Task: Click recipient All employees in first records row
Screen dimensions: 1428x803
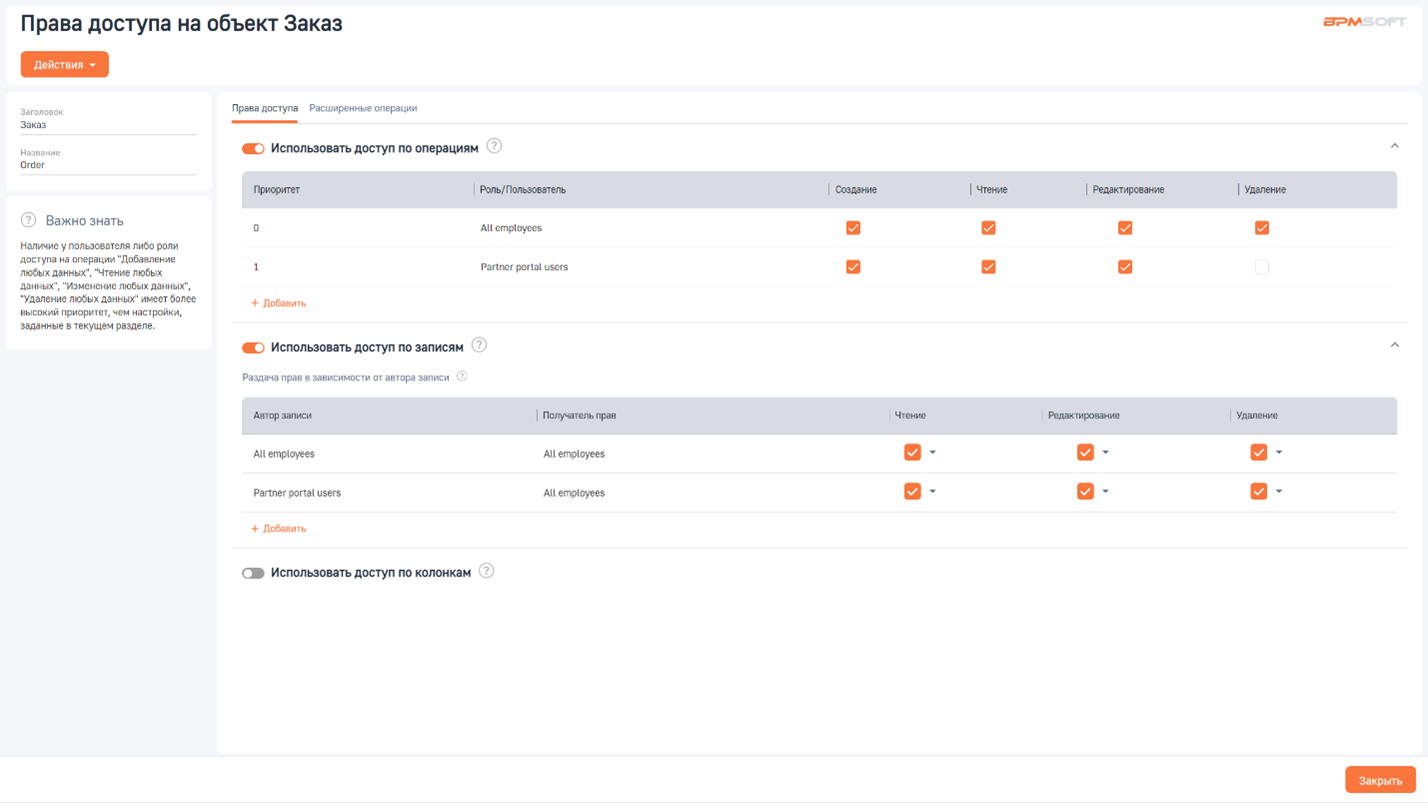Action: (574, 454)
